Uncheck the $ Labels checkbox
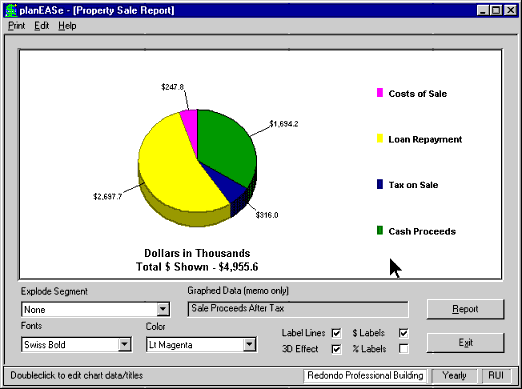This screenshot has height=389, width=522. point(403,333)
